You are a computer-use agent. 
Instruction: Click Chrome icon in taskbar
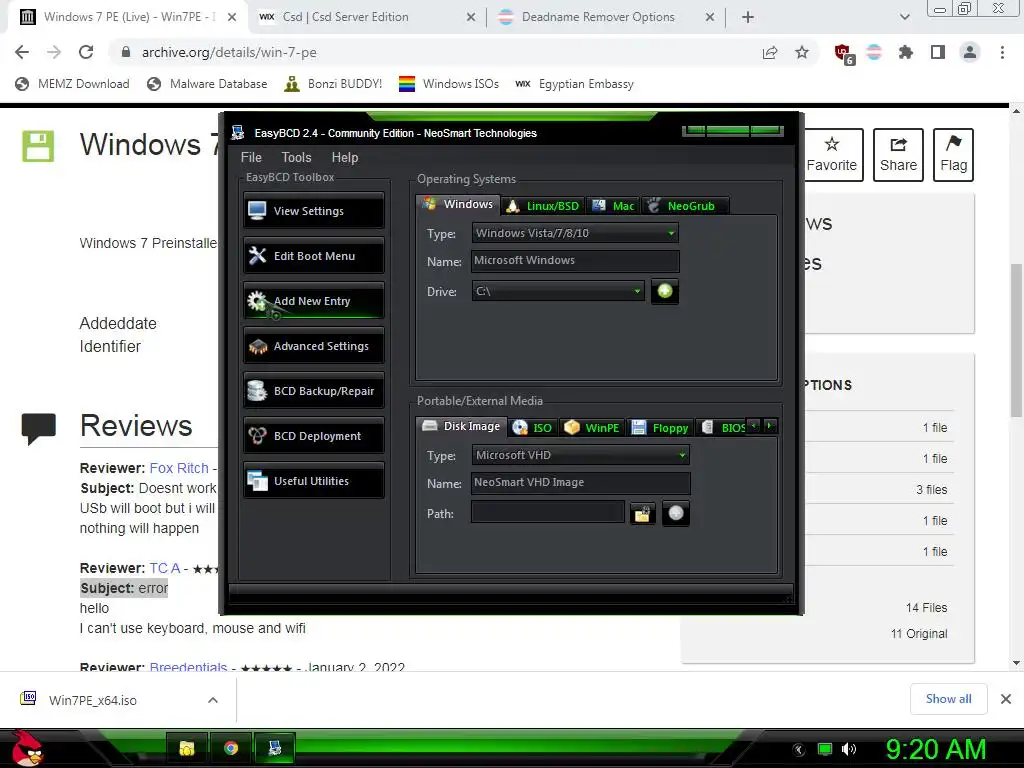(x=231, y=748)
